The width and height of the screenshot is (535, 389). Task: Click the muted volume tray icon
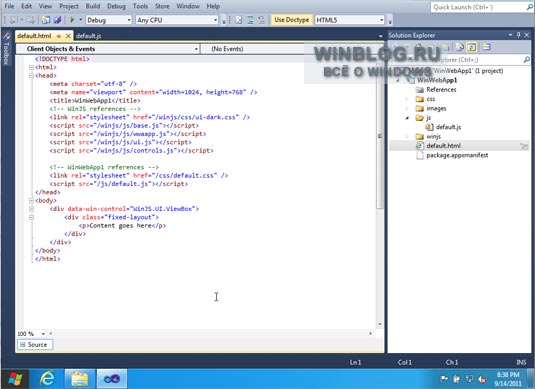(x=482, y=379)
